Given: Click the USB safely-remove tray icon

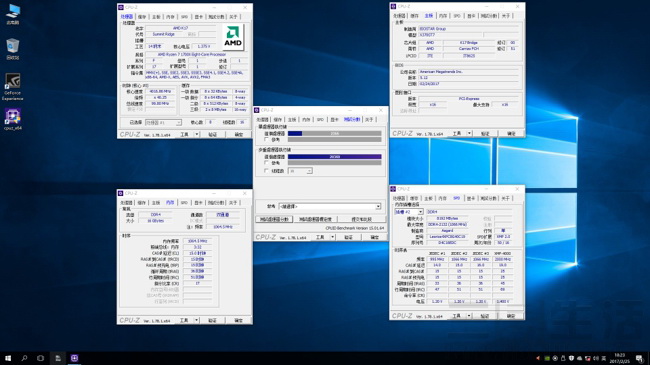Looking at the screenshot, I should [563, 358].
